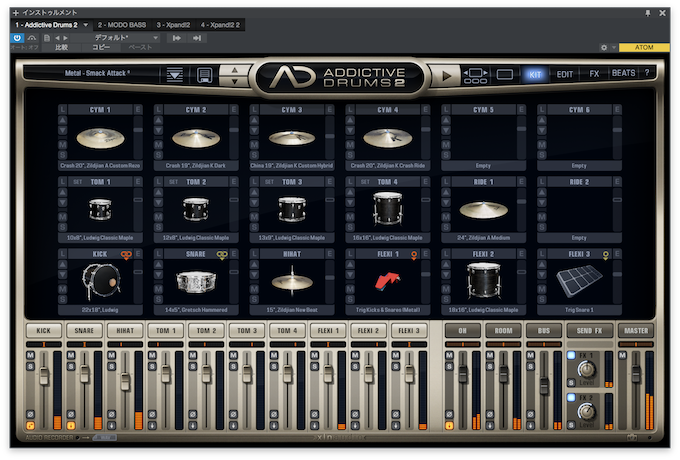Solo the RIDE 1 slot with S
This screenshot has height=460, width=680.
pyautogui.click(x=446, y=227)
